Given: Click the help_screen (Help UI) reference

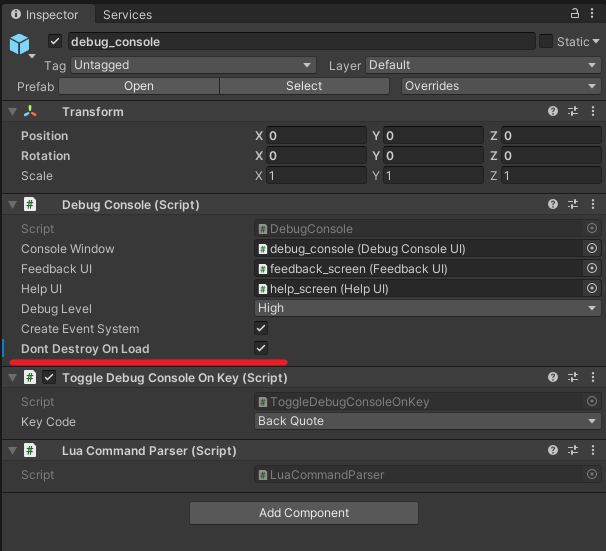Looking at the screenshot, I should 419,289.
